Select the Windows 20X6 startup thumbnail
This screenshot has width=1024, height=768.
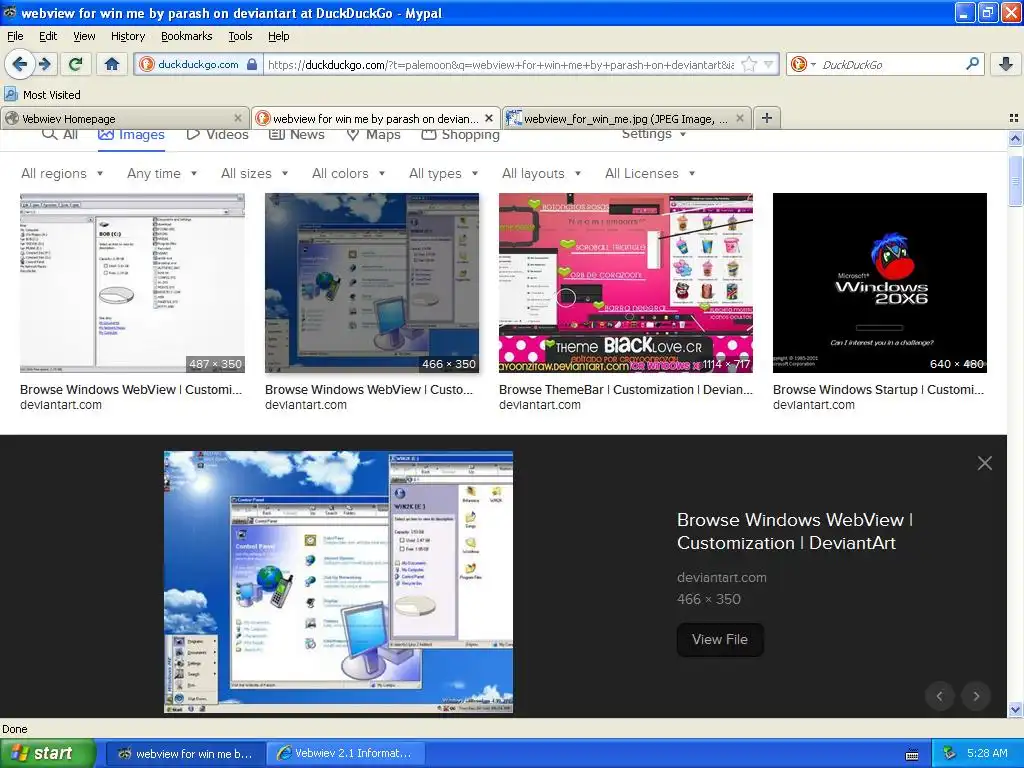point(880,283)
